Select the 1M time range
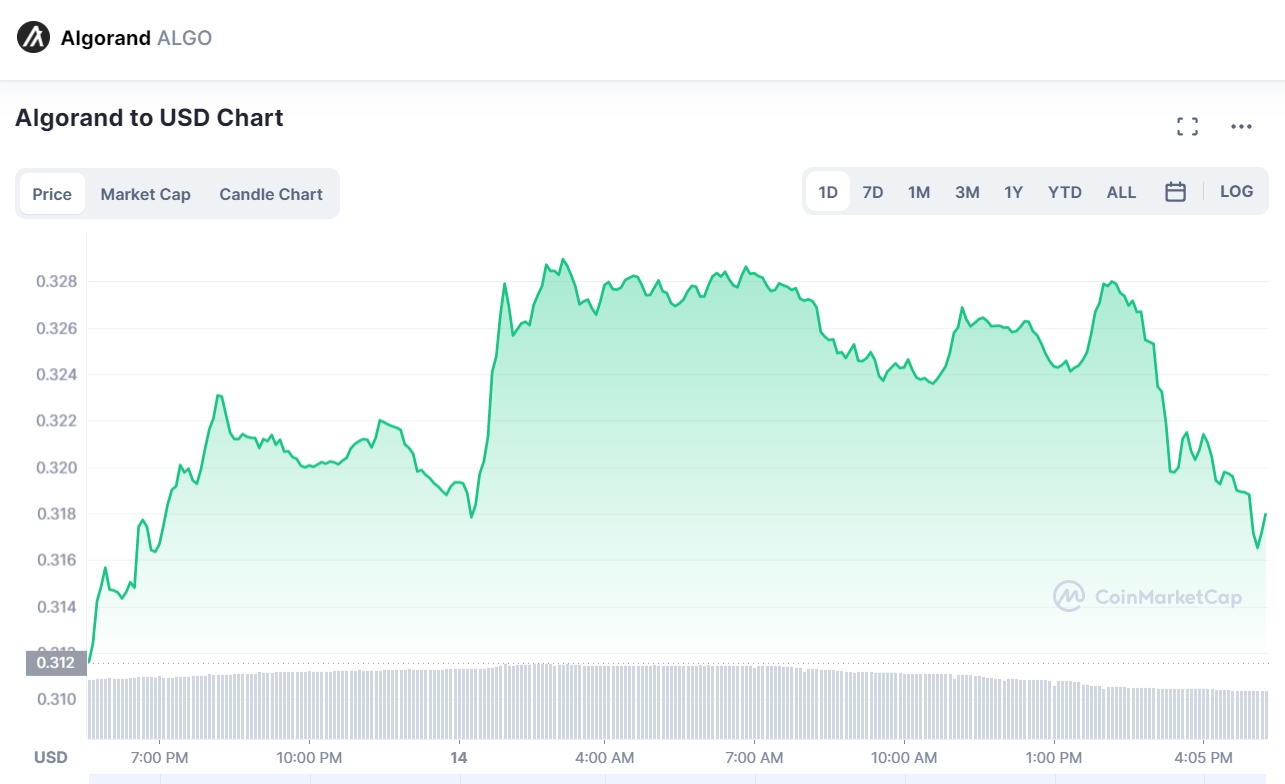 point(919,192)
